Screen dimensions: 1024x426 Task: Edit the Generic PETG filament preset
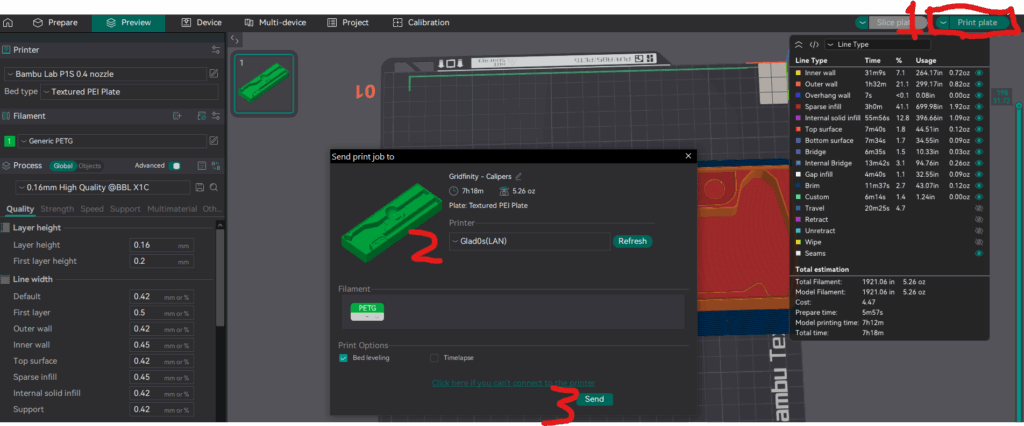213,141
